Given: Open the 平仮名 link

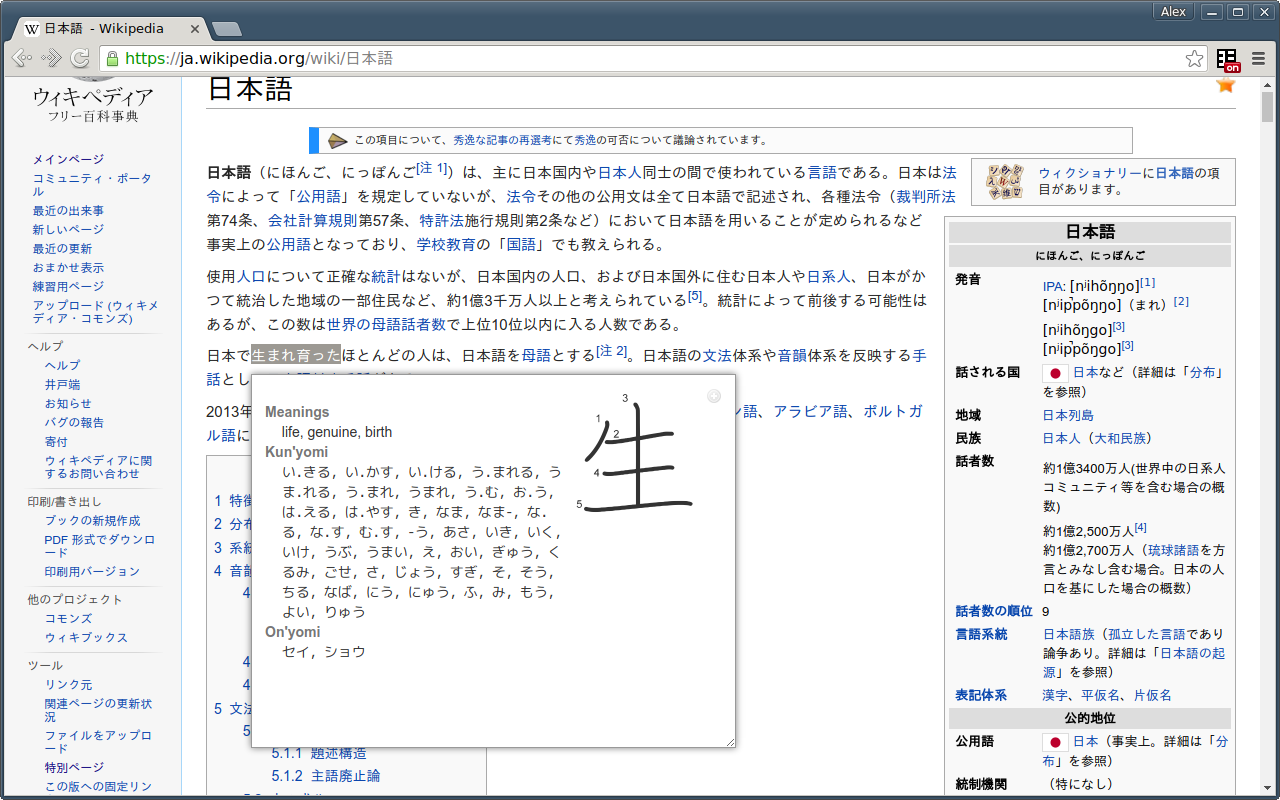Looking at the screenshot, I should (x=1100, y=695).
